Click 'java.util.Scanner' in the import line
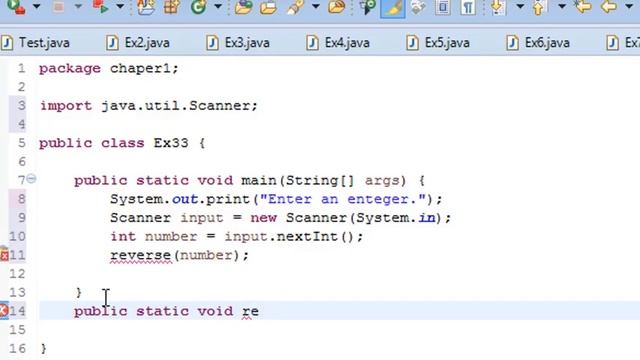Viewport: 640px width, 360px height. point(176,106)
